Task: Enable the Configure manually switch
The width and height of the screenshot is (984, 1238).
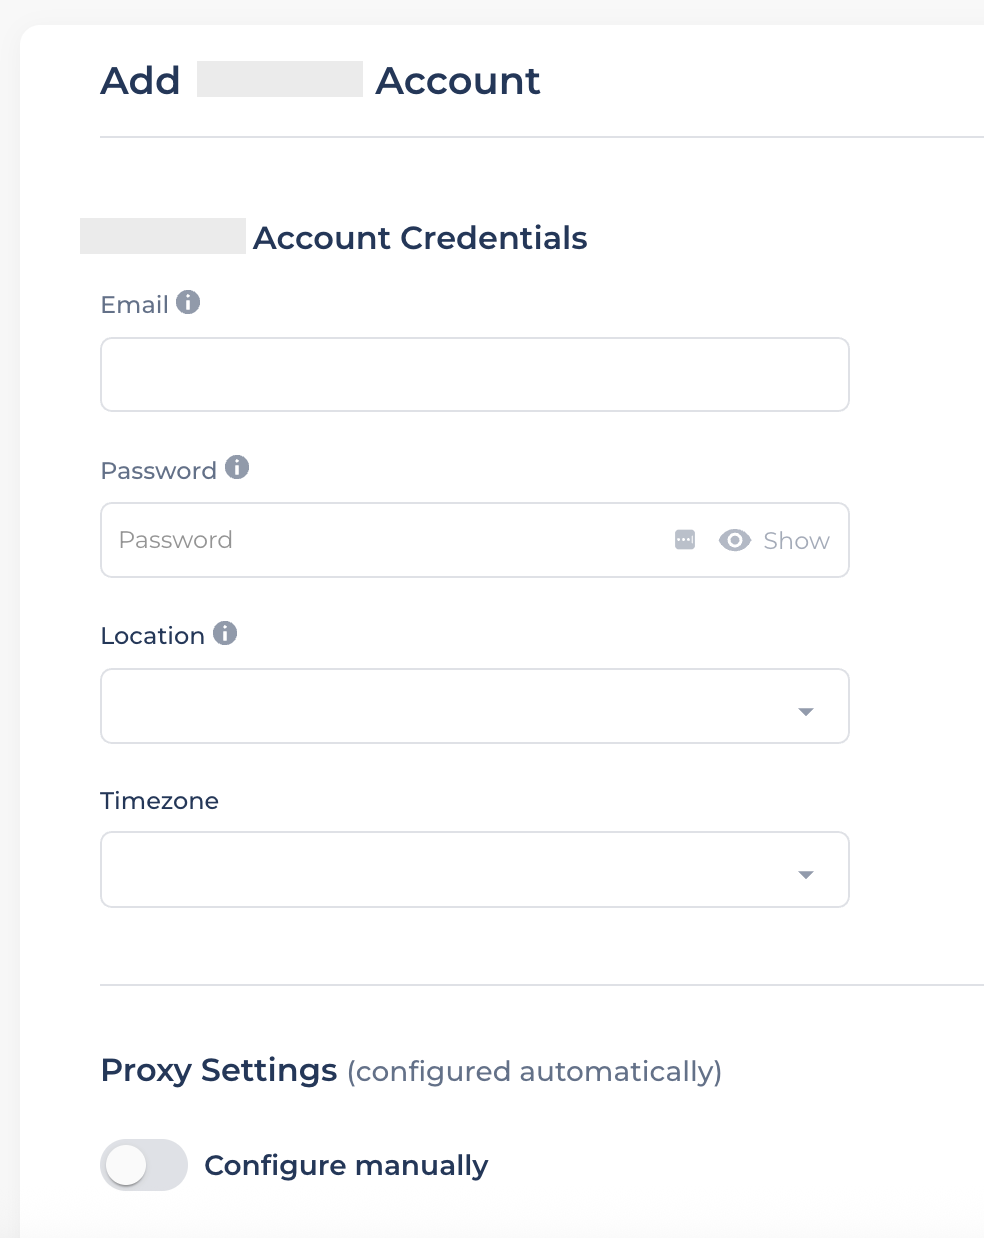Action: point(144,1165)
